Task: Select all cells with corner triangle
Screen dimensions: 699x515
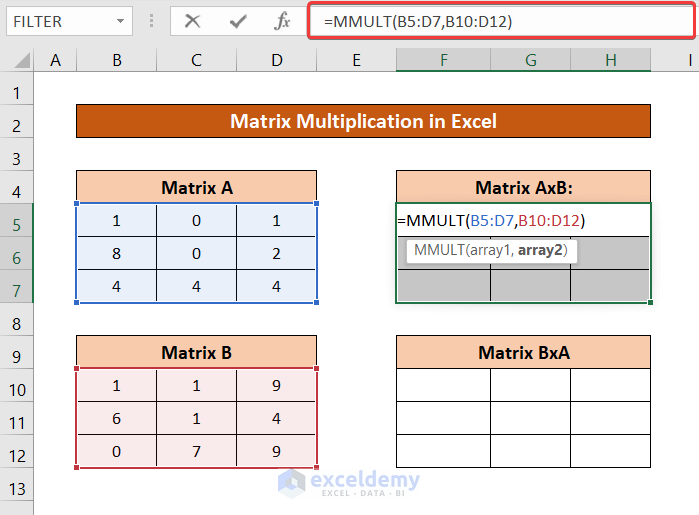Action: point(21,60)
